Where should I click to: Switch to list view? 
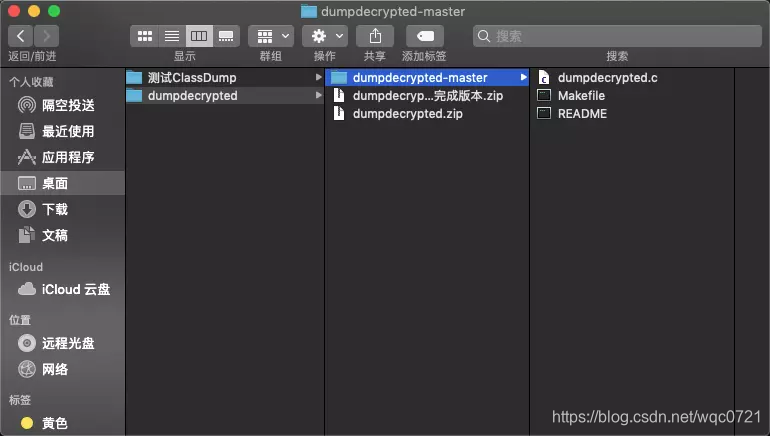(172, 36)
